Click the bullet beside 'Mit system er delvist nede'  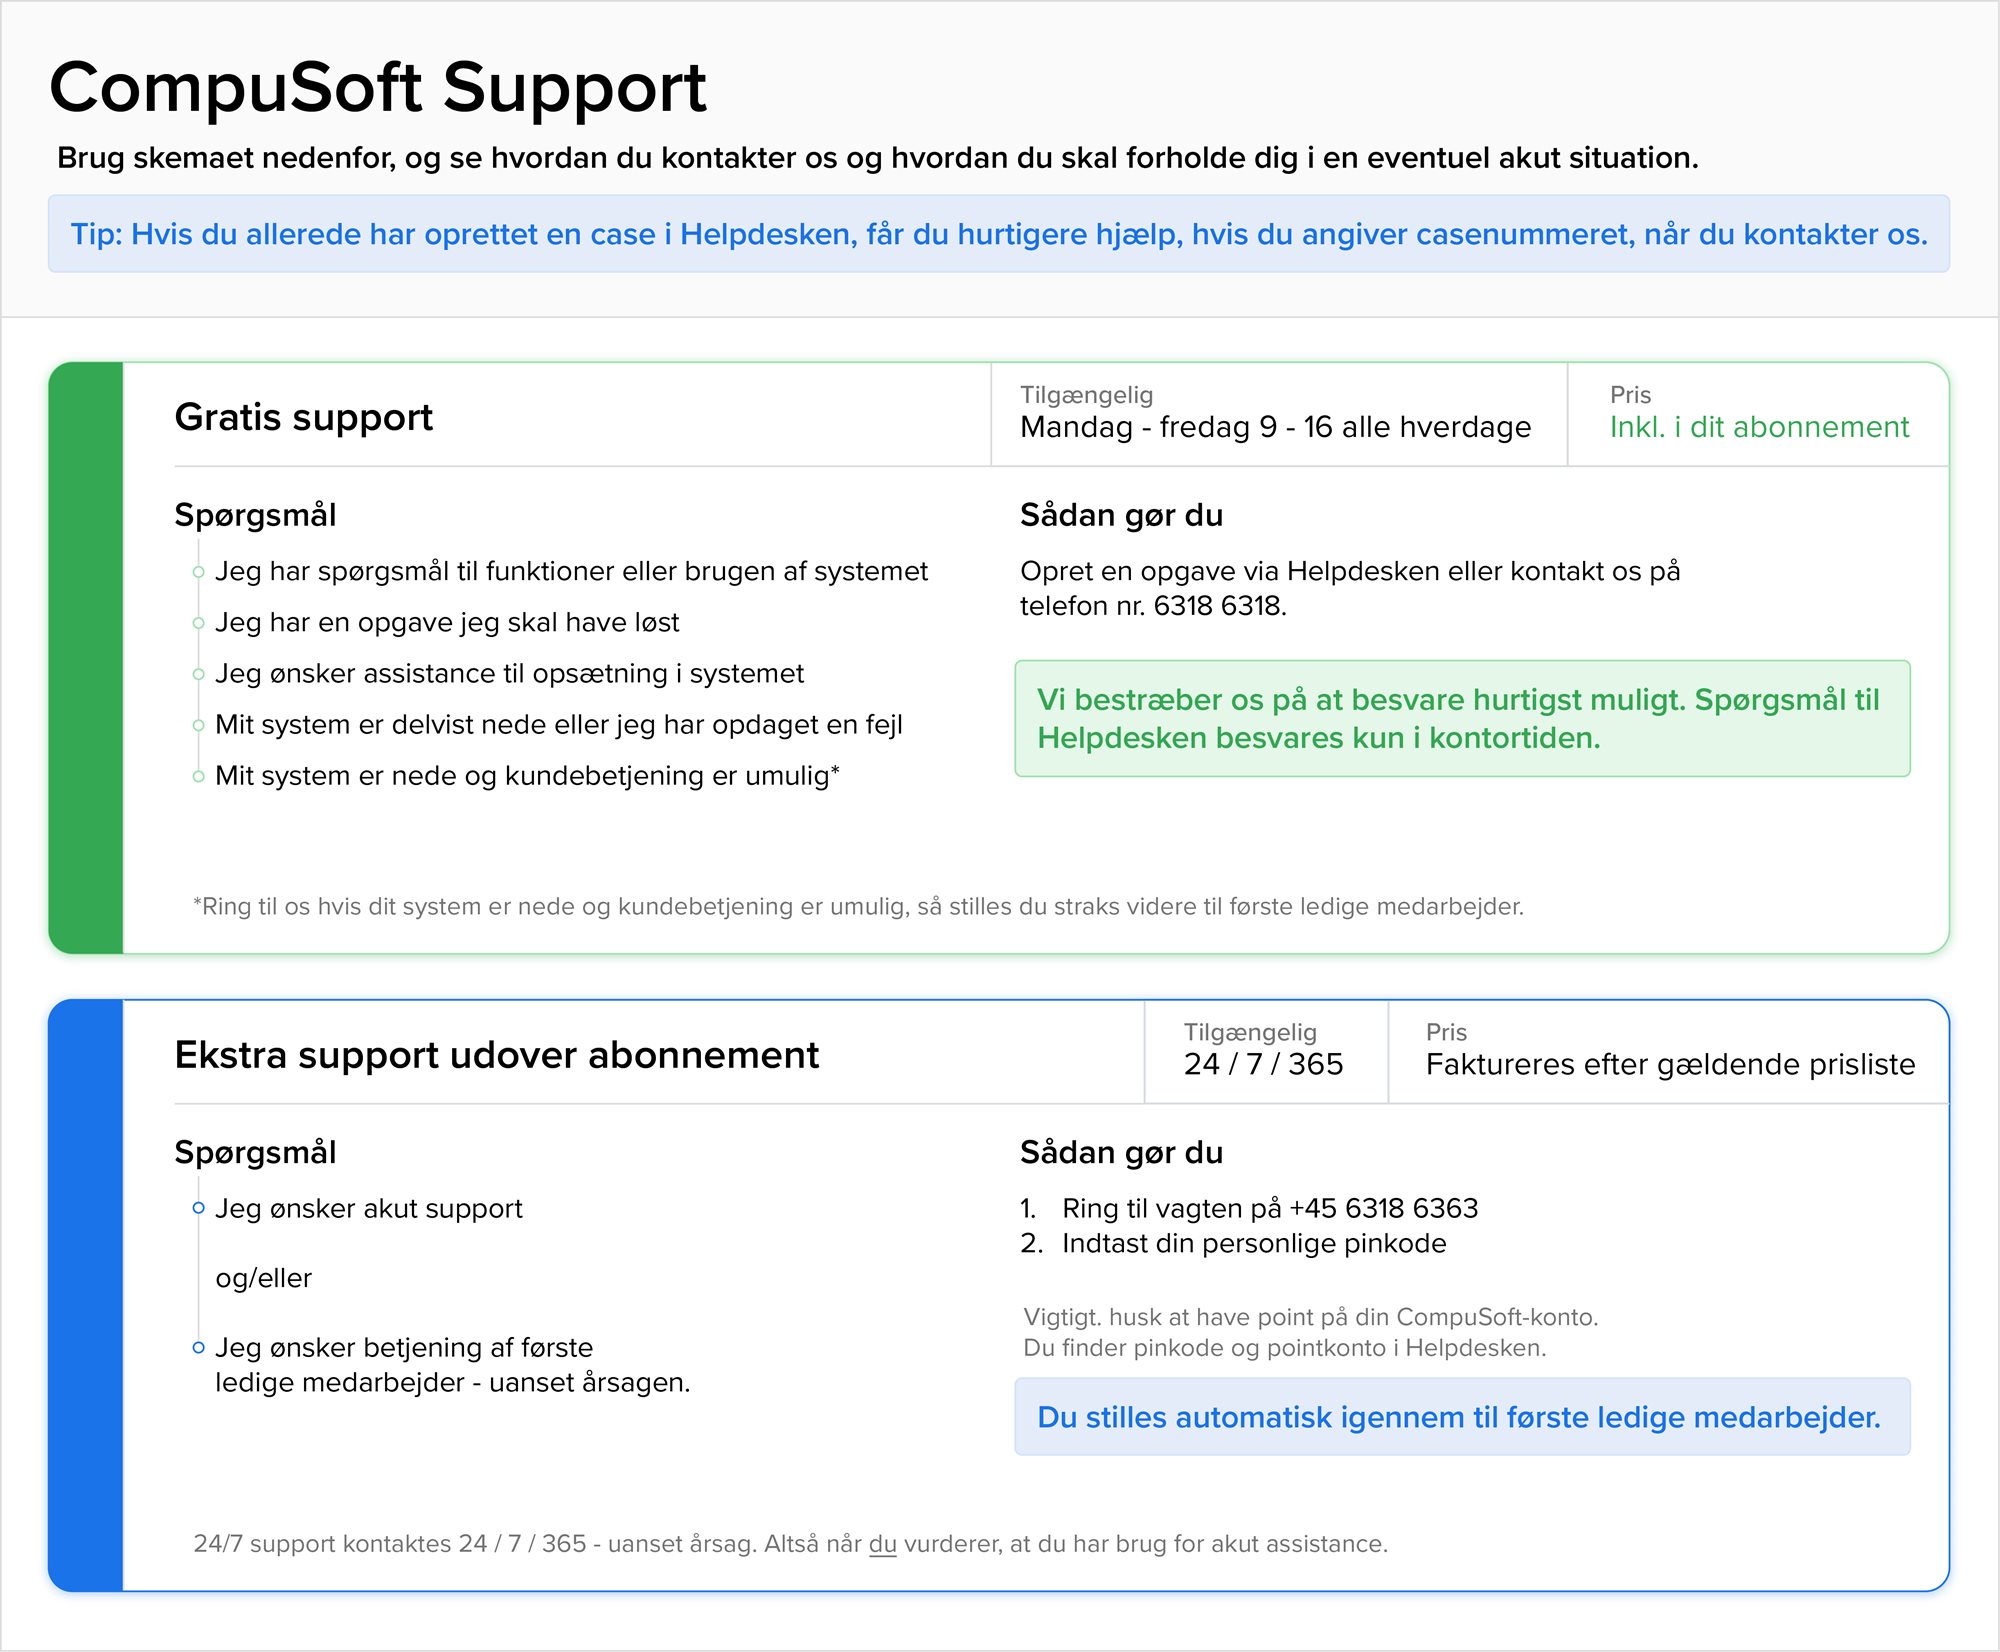point(198,725)
